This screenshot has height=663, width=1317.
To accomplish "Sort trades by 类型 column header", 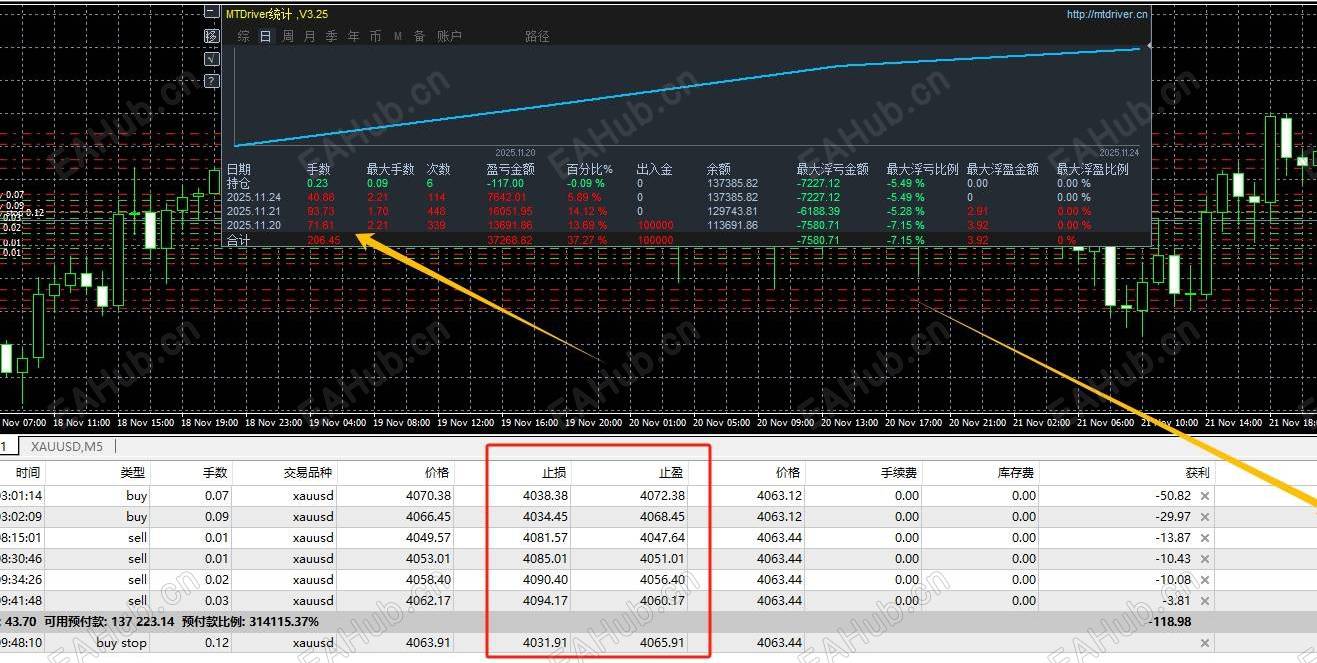I will click(x=133, y=472).
